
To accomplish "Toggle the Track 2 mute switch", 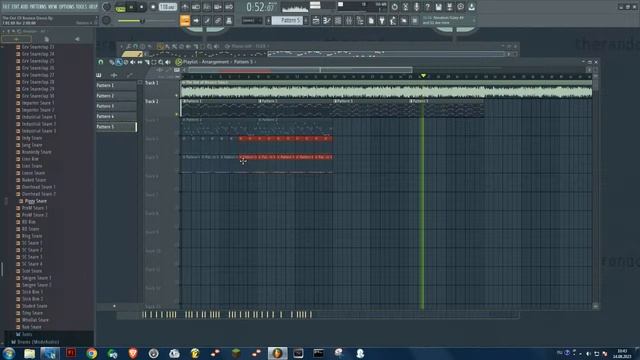I will 177,114.
